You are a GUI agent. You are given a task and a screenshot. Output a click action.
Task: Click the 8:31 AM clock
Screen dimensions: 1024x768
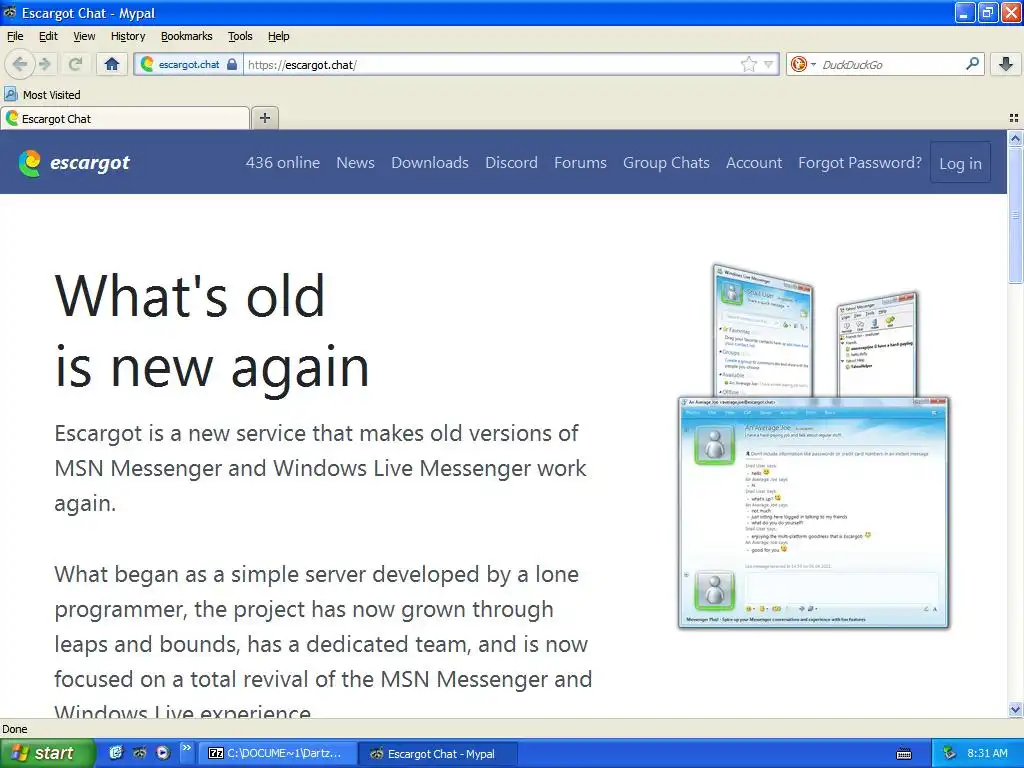pyautogui.click(x=987, y=753)
